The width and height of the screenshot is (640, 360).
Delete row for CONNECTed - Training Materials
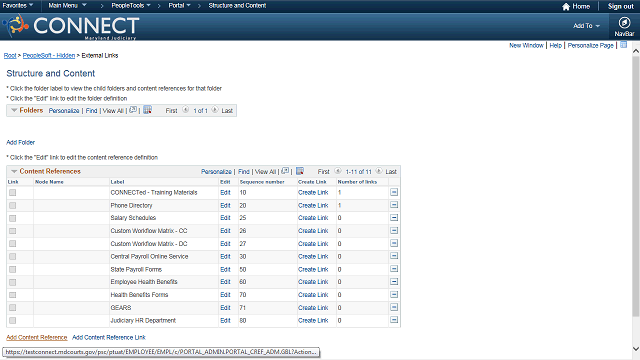tap(394, 192)
